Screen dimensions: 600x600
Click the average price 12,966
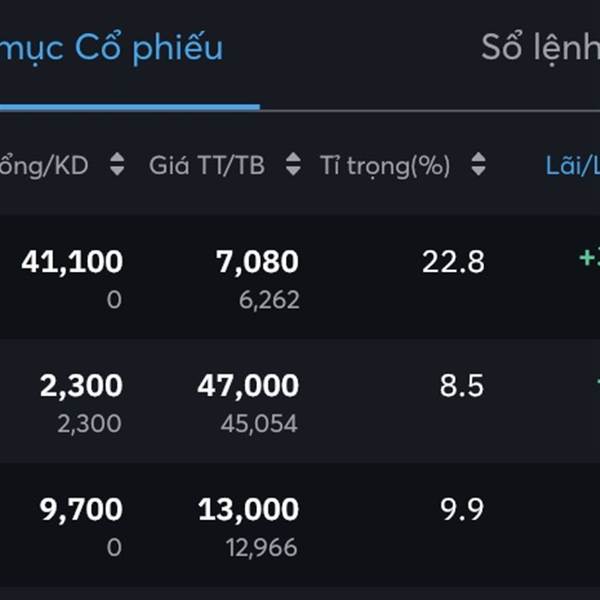(x=261, y=548)
